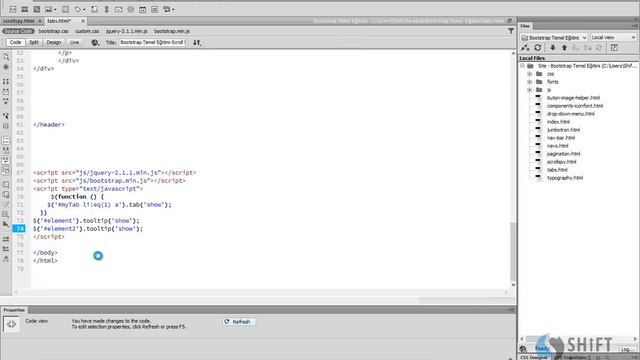Click the code scrollbar down arrow
640x360 pixels.
[x=513, y=284]
